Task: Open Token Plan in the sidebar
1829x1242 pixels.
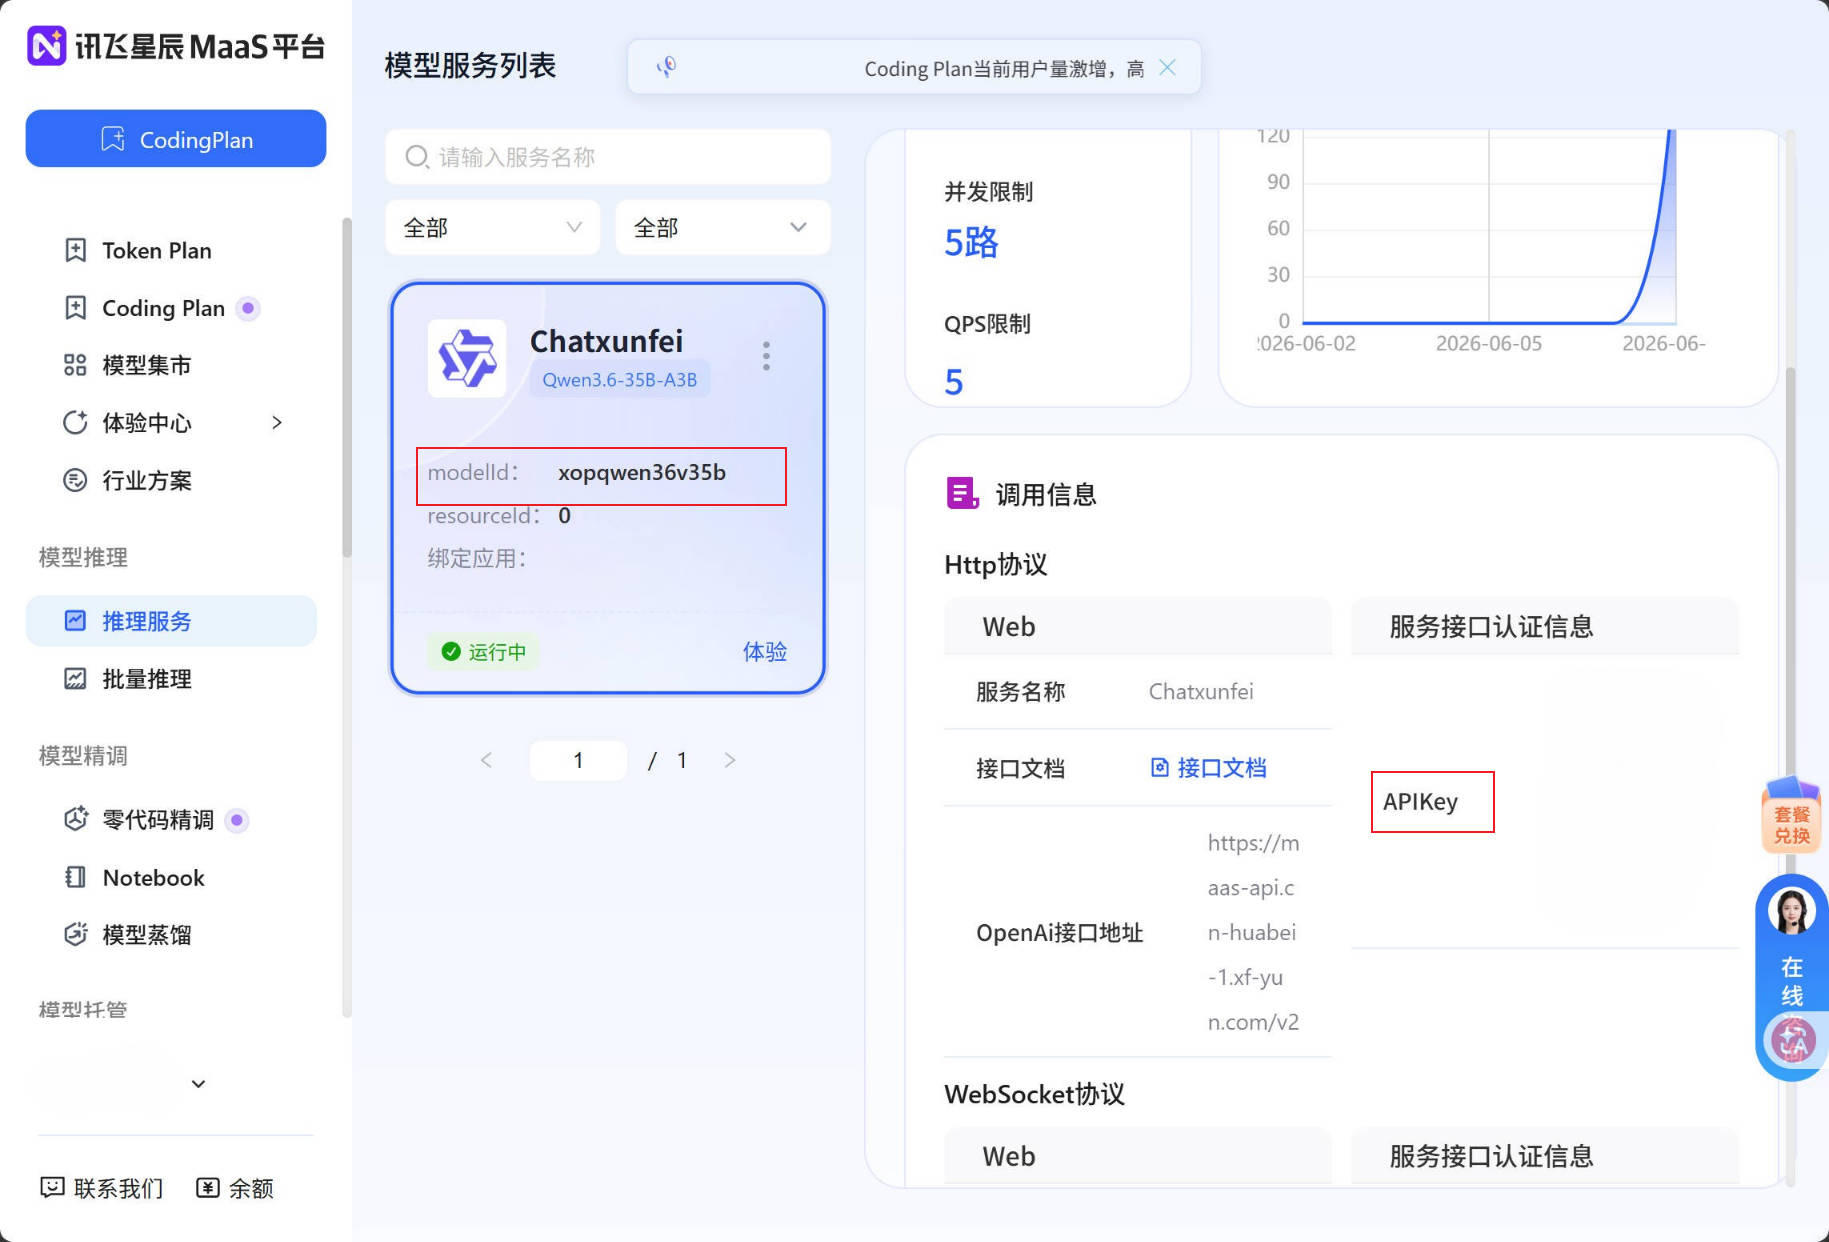Action: [156, 251]
